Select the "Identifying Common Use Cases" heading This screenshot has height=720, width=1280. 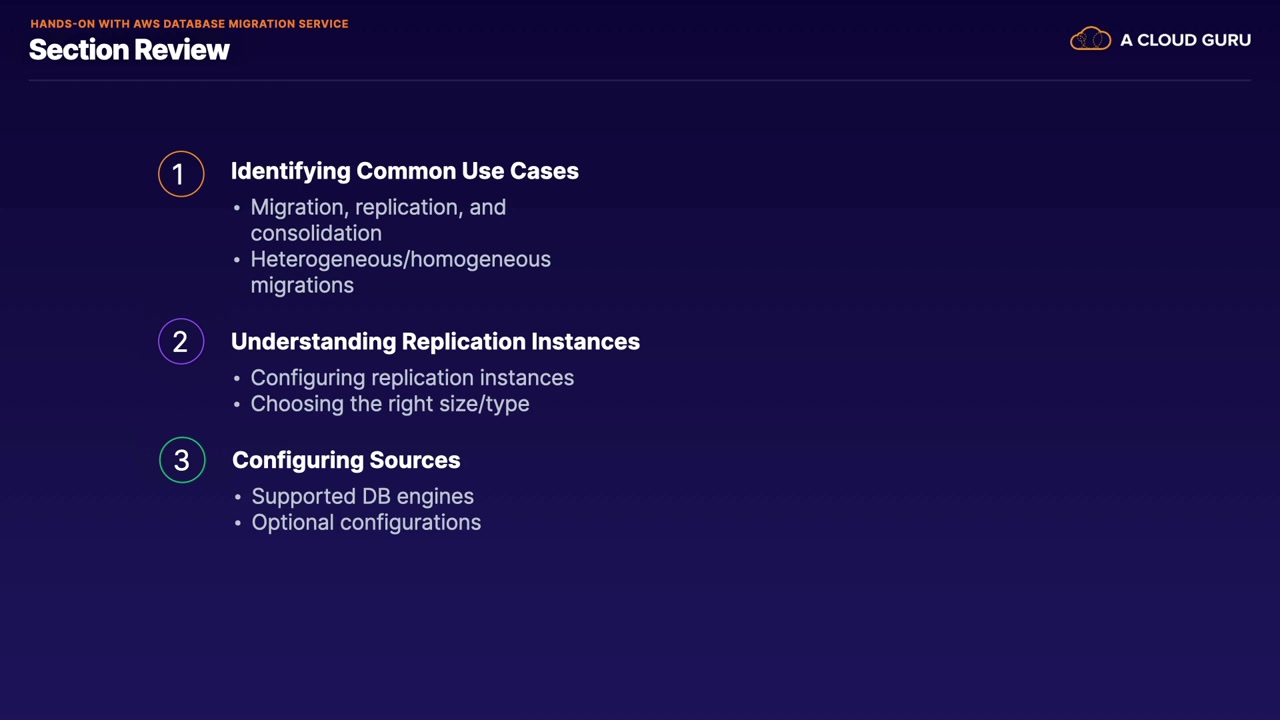(x=404, y=171)
